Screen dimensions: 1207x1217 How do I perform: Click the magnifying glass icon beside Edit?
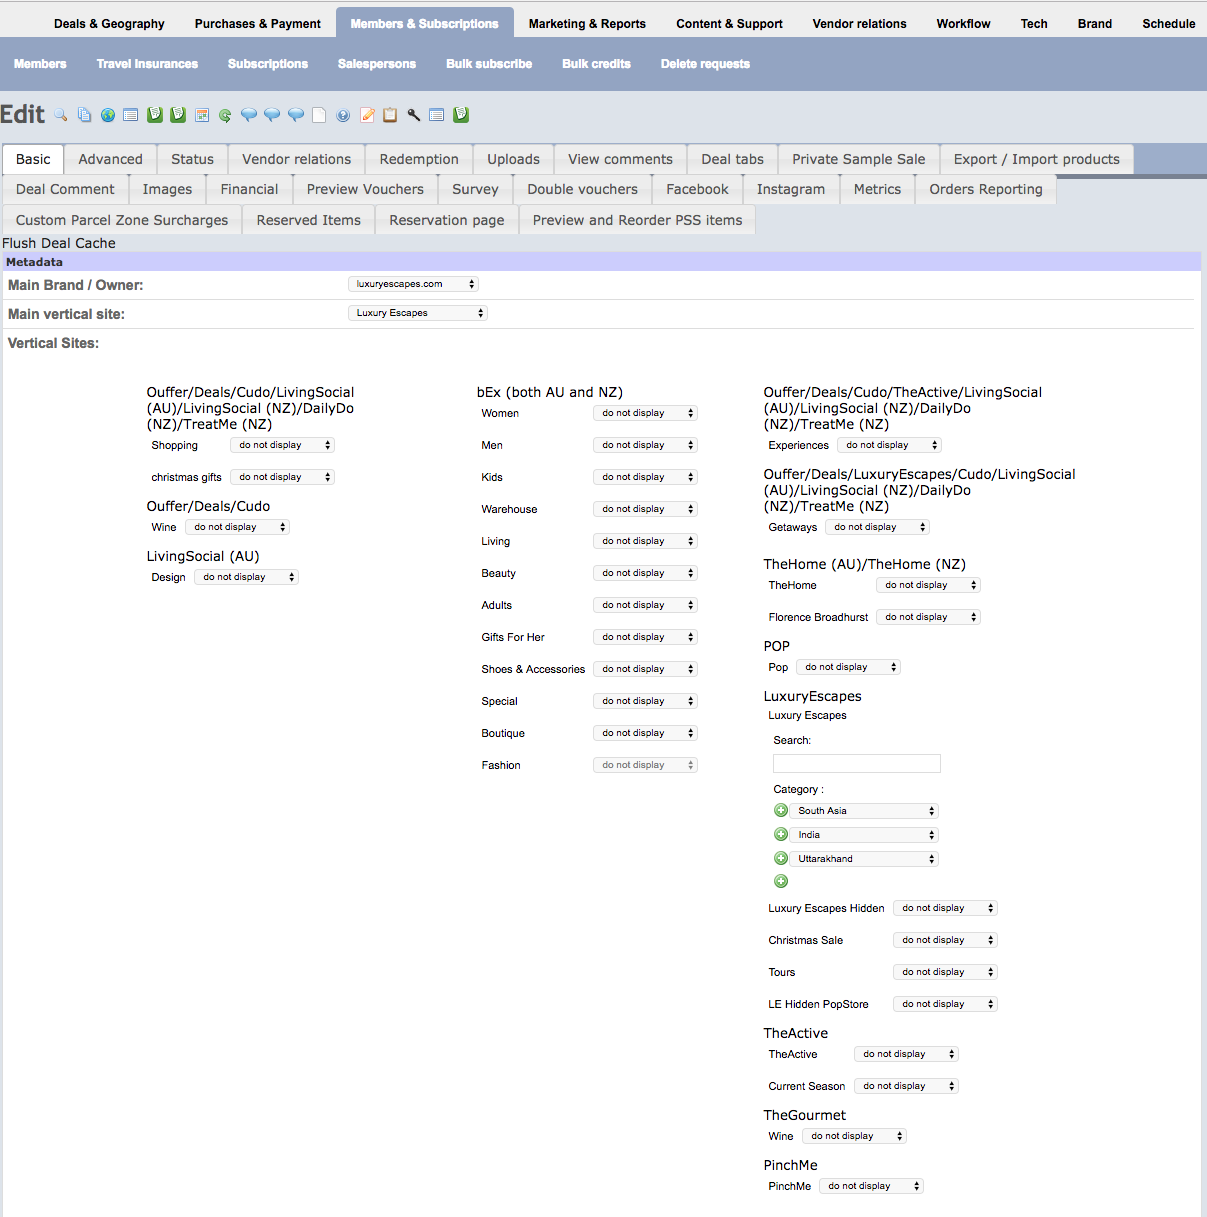[61, 115]
